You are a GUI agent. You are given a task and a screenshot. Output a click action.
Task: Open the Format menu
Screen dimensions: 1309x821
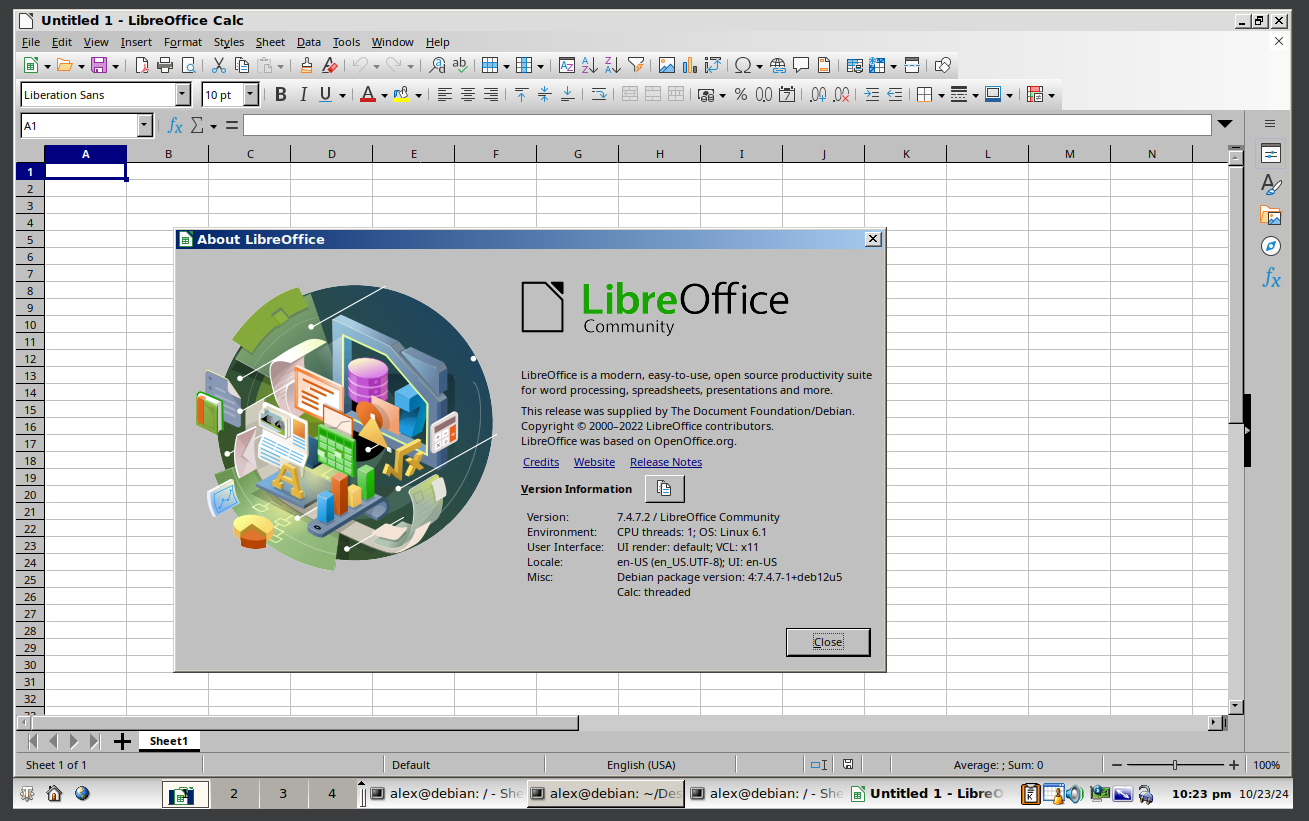(182, 42)
